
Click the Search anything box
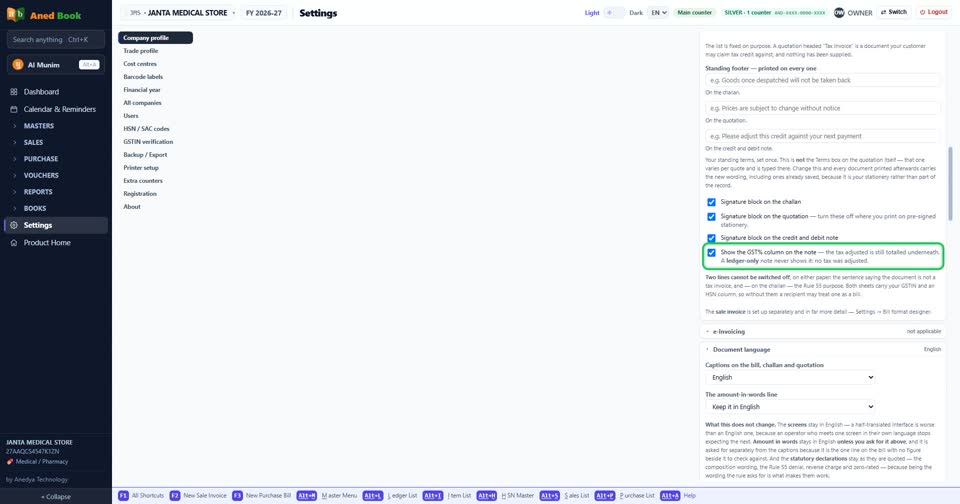click(56, 40)
